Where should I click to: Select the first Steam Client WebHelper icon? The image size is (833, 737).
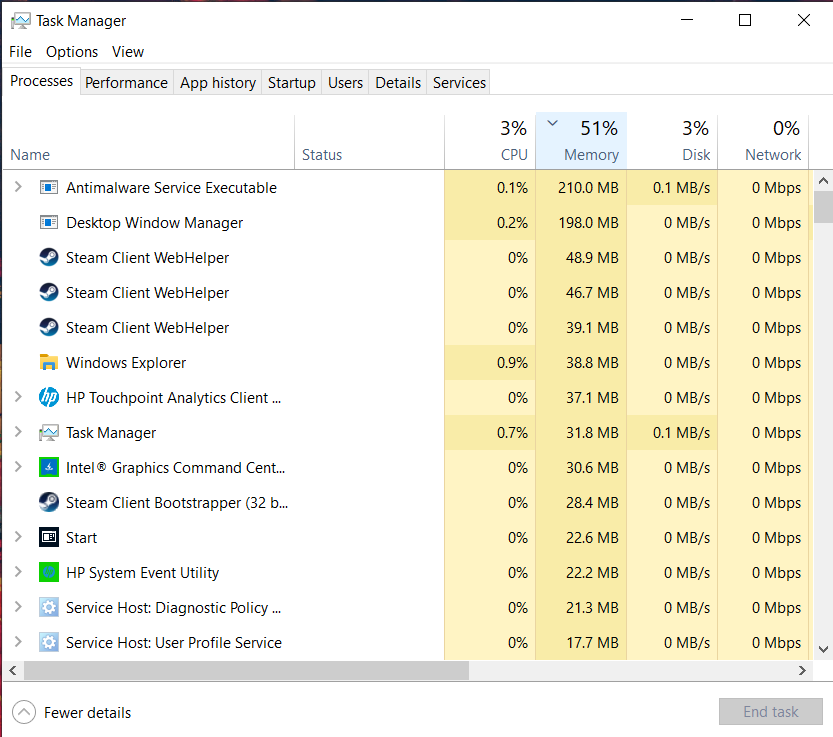coord(49,257)
